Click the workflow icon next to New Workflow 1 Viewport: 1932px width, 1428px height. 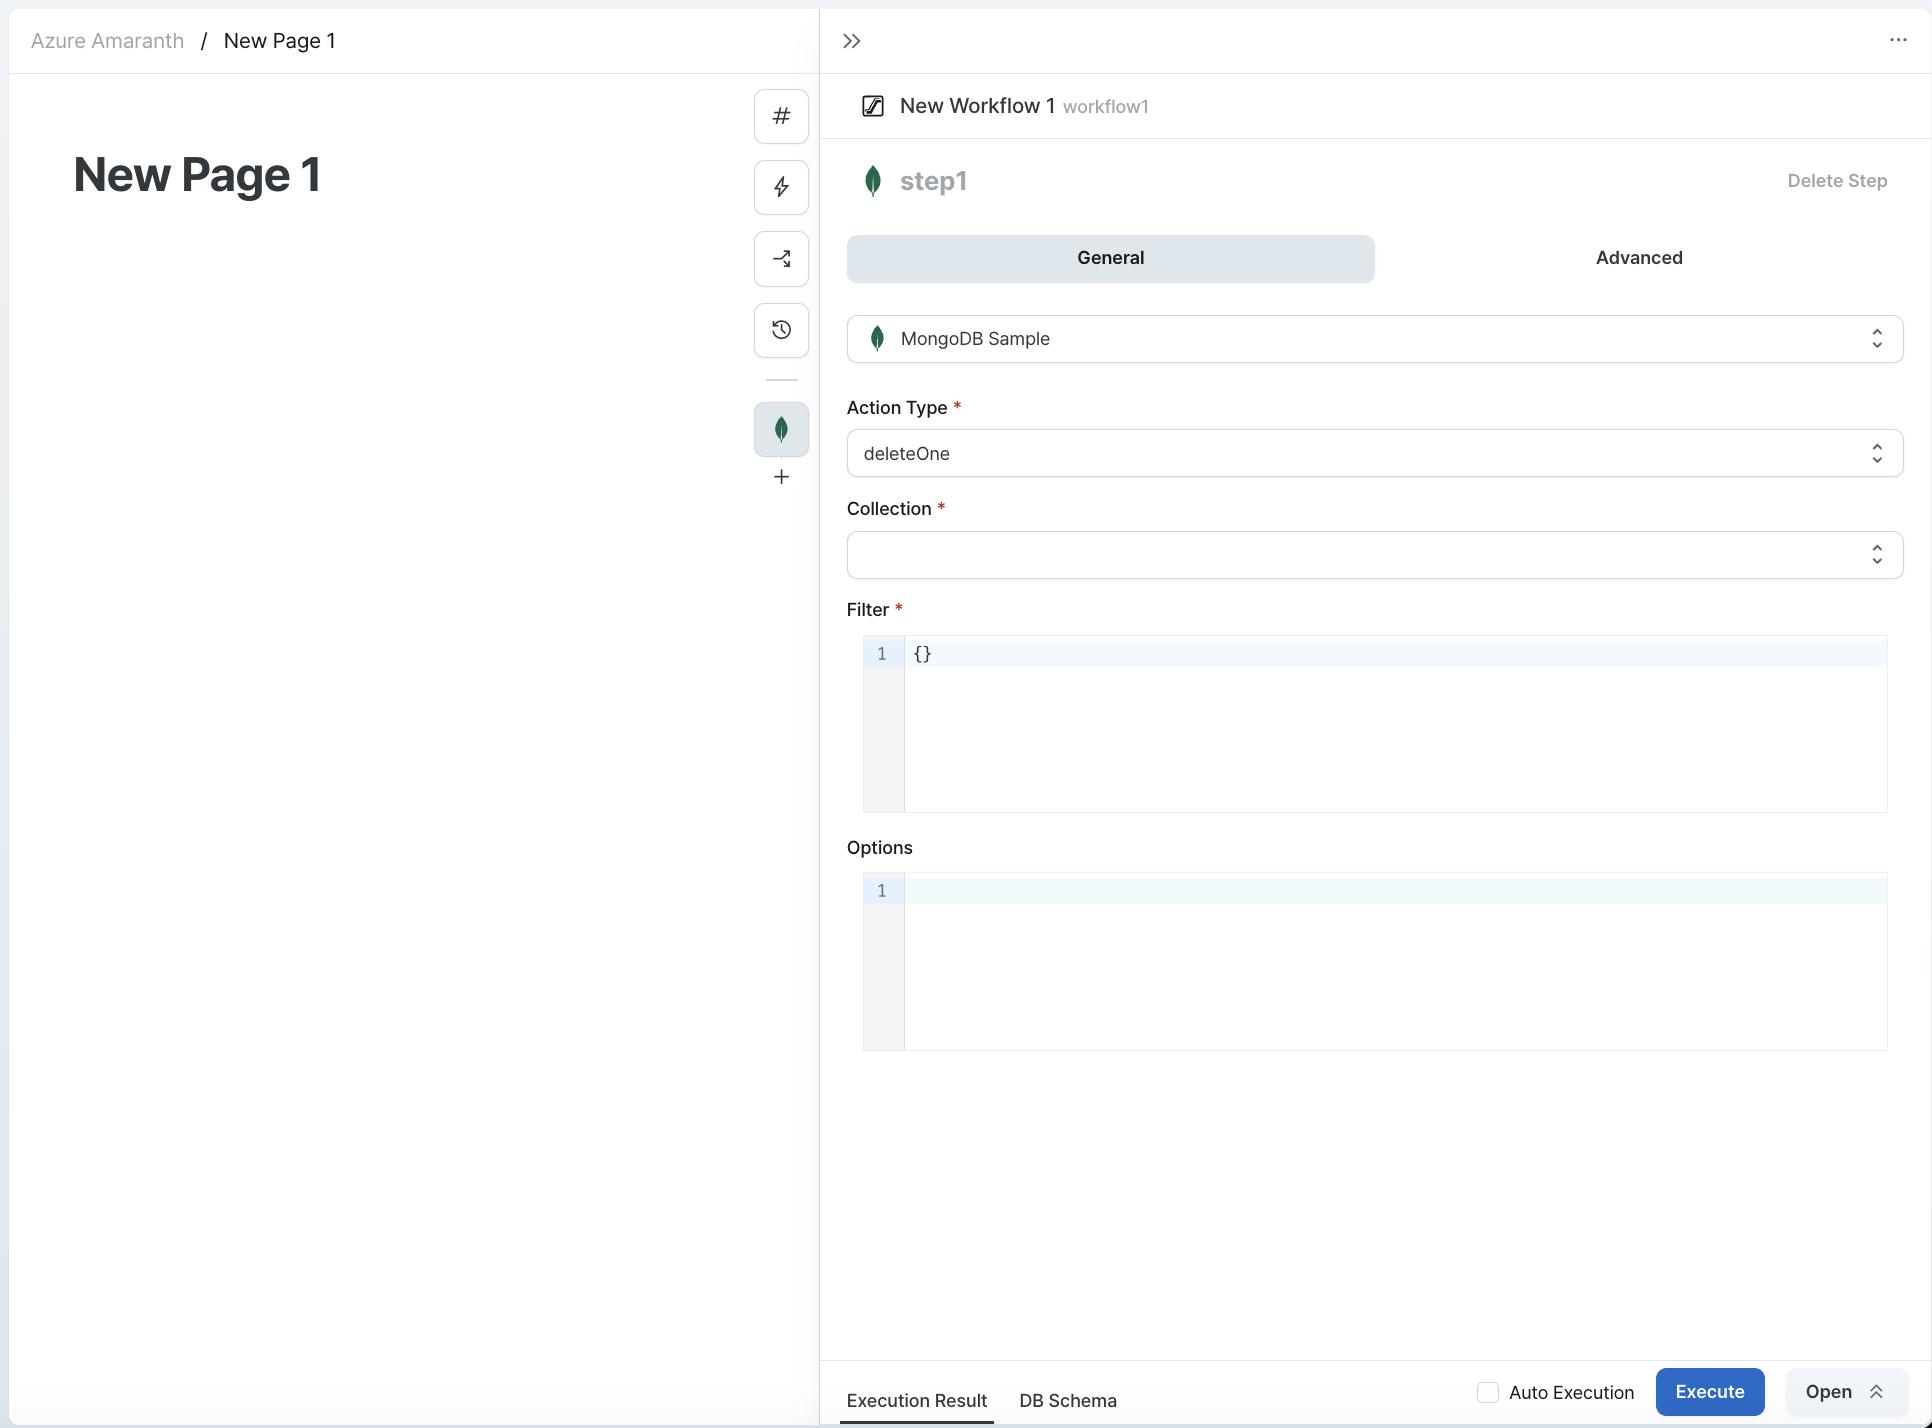[872, 105]
